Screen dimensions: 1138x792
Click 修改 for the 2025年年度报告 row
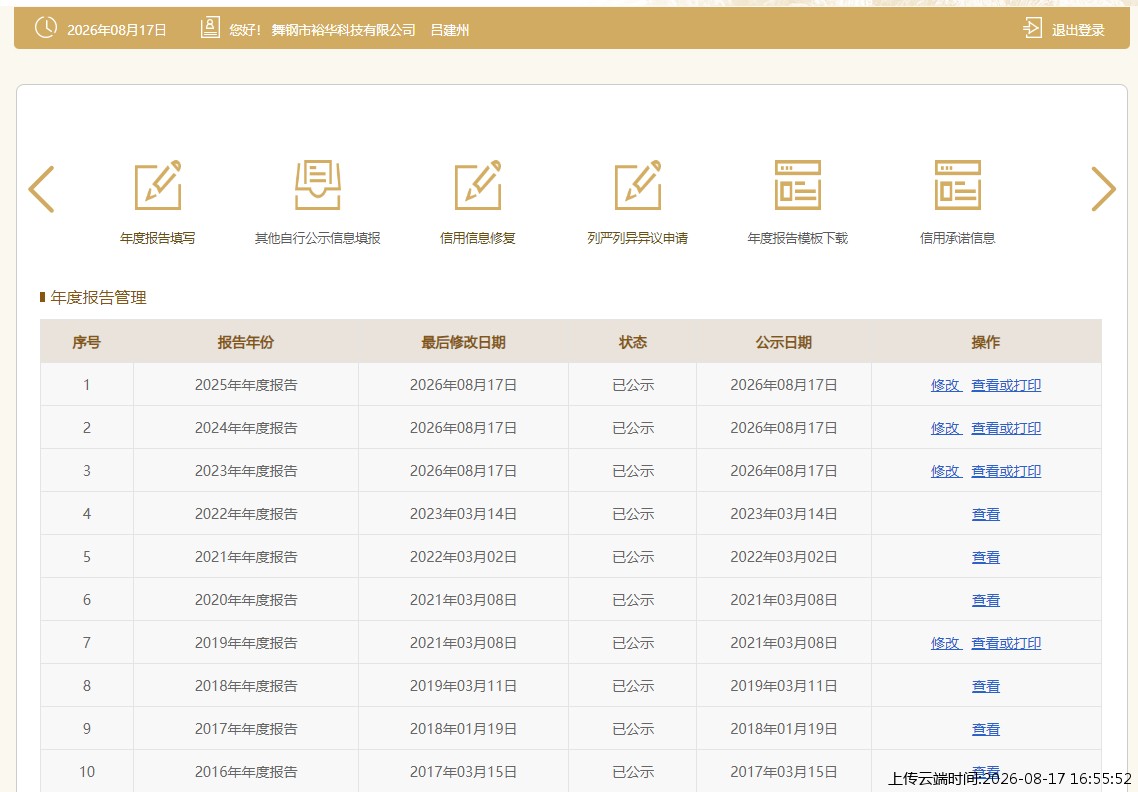946,385
